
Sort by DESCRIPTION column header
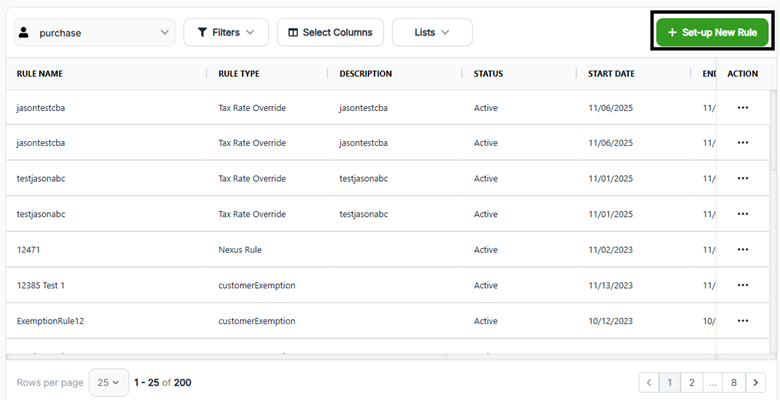[366, 74]
